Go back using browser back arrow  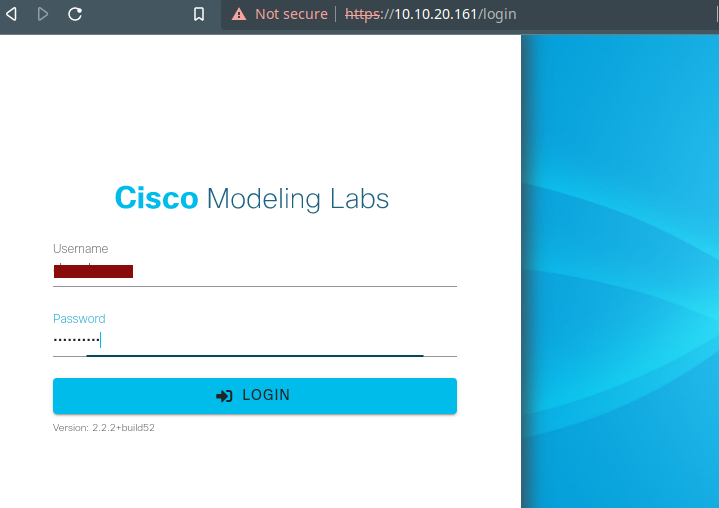coord(11,14)
